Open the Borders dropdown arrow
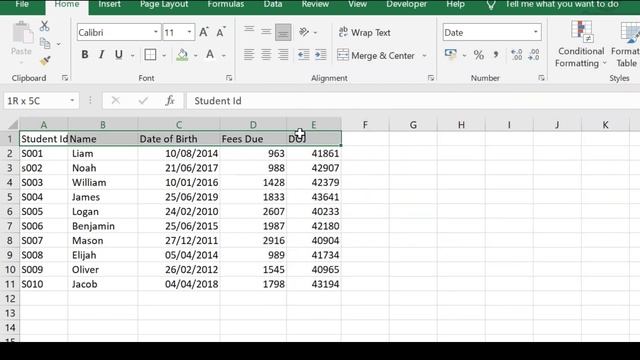This screenshot has width=640, height=360. click(164, 56)
